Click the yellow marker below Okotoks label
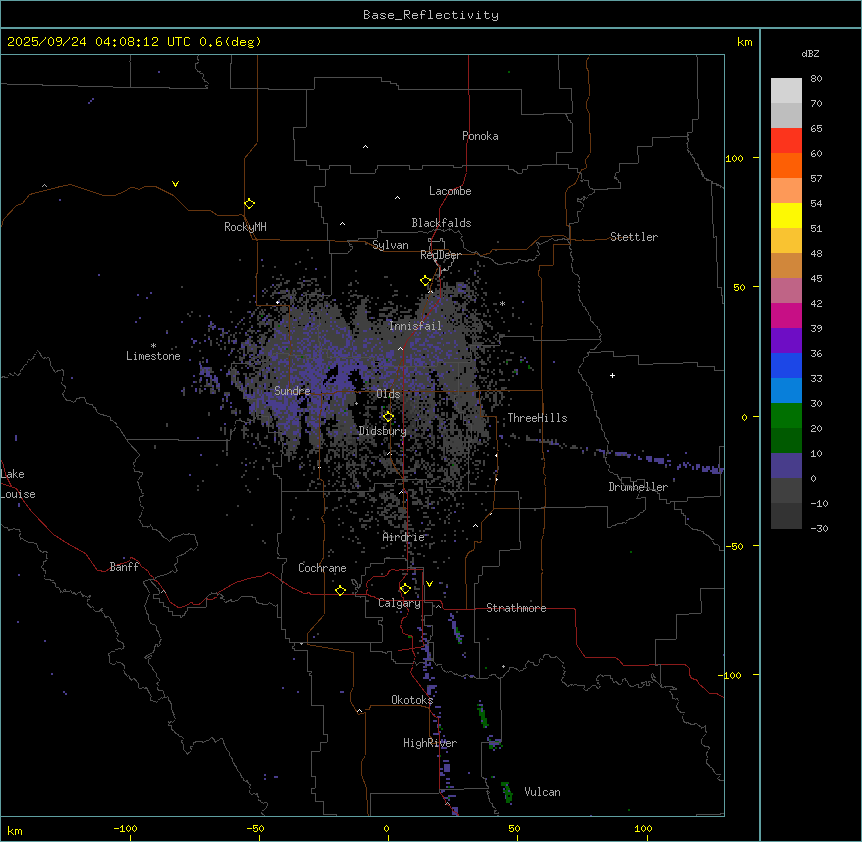862x842 pixels. [x=359, y=711]
